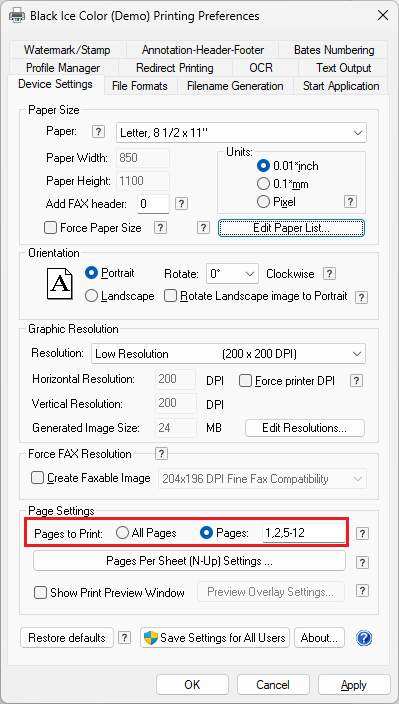Click the help icon beside Clockwise label
Screen dimensions: 399x704
coord(330,273)
